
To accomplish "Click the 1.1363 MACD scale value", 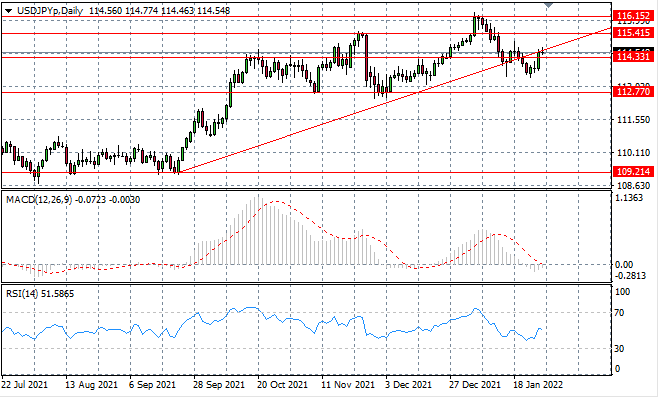I will click(x=629, y=198).
